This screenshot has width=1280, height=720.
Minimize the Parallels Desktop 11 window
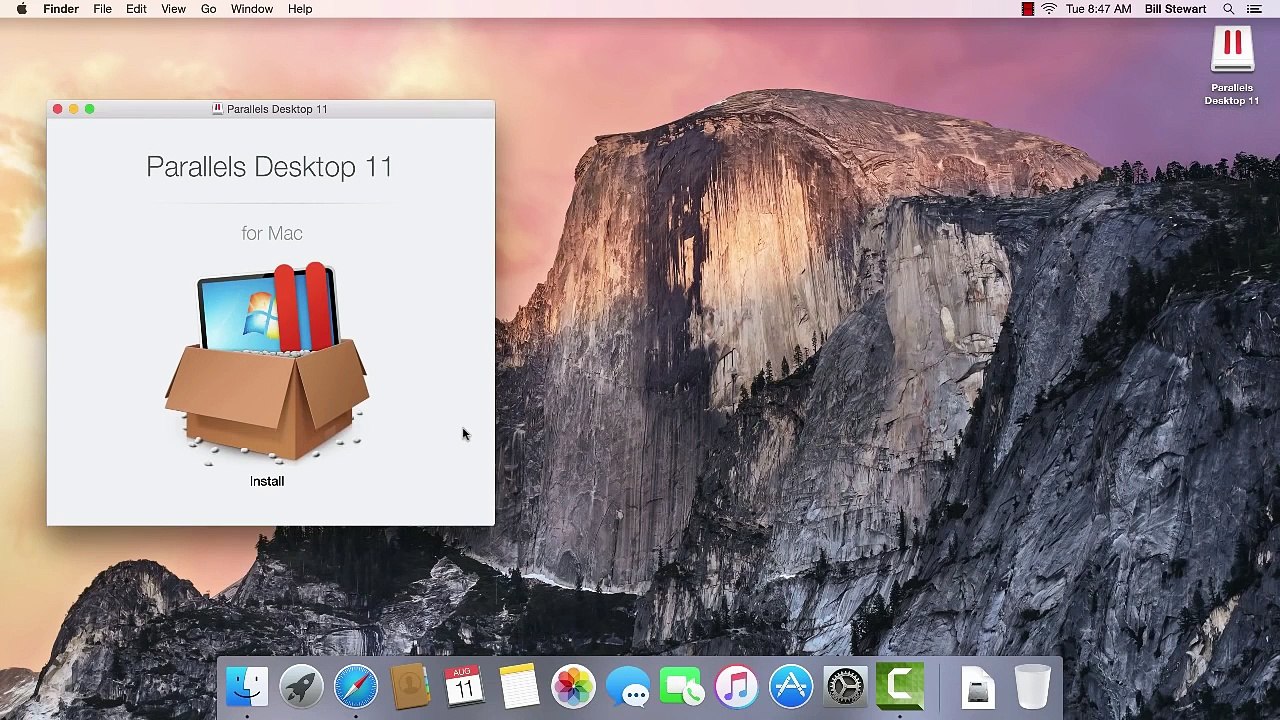click(x=73, y=109)
